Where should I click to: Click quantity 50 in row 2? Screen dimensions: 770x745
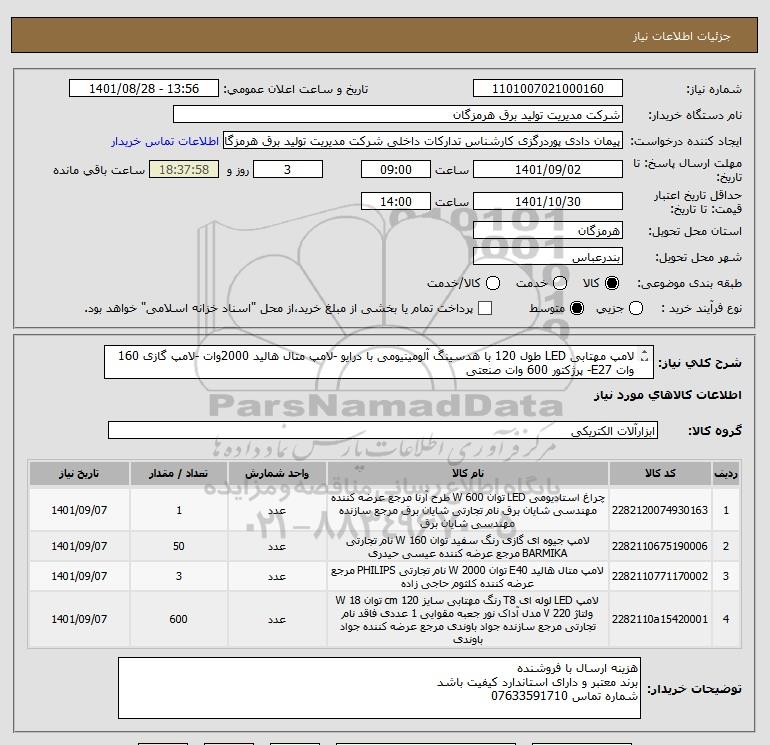pyautogui.click(x=179, y=546)
